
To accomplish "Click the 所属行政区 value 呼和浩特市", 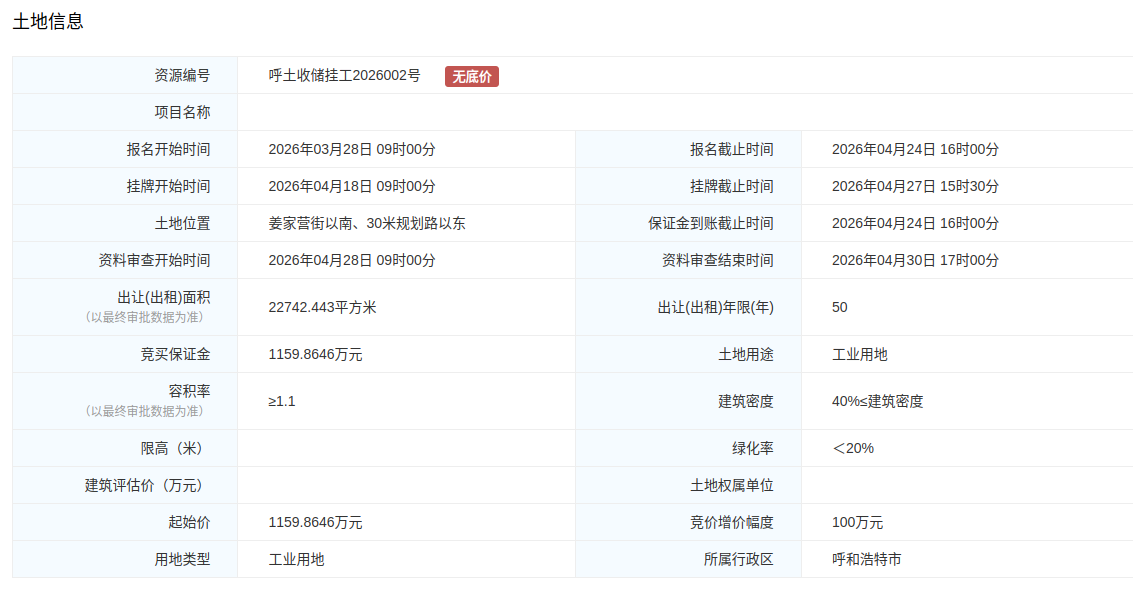I will tap(866, 559).
